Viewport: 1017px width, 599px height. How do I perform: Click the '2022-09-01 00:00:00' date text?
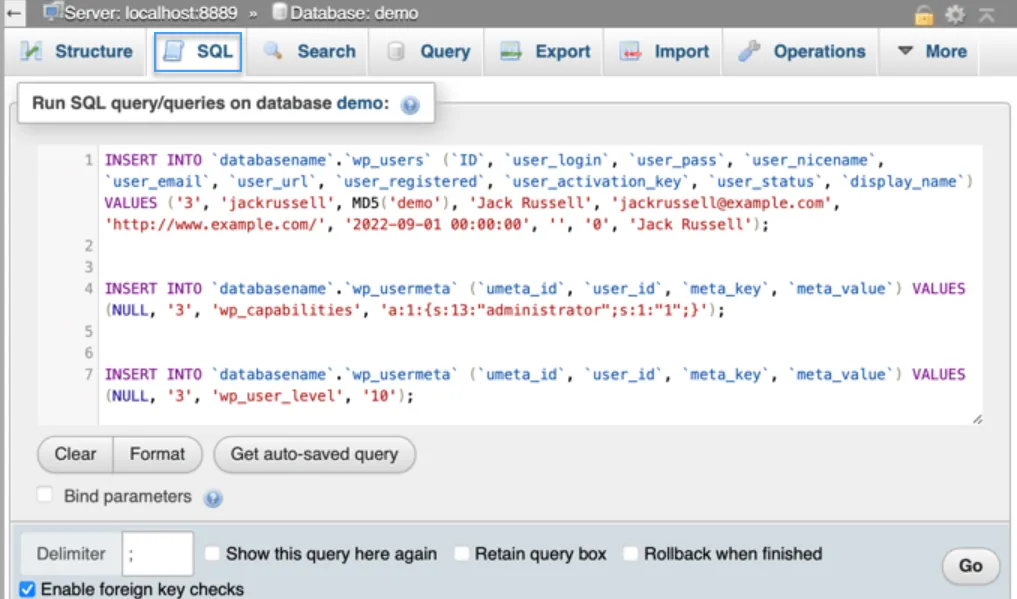pyautogui.click(x=437, y=224)
